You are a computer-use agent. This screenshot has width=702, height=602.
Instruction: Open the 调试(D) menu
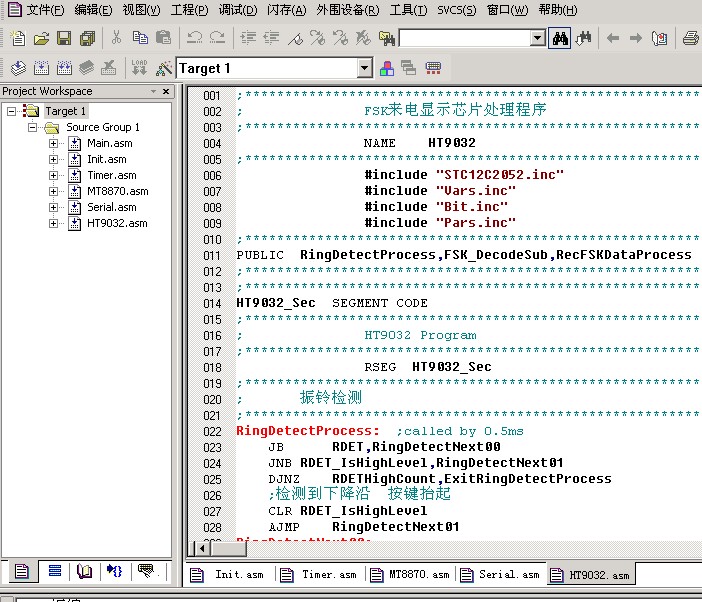tap(238, 9)
